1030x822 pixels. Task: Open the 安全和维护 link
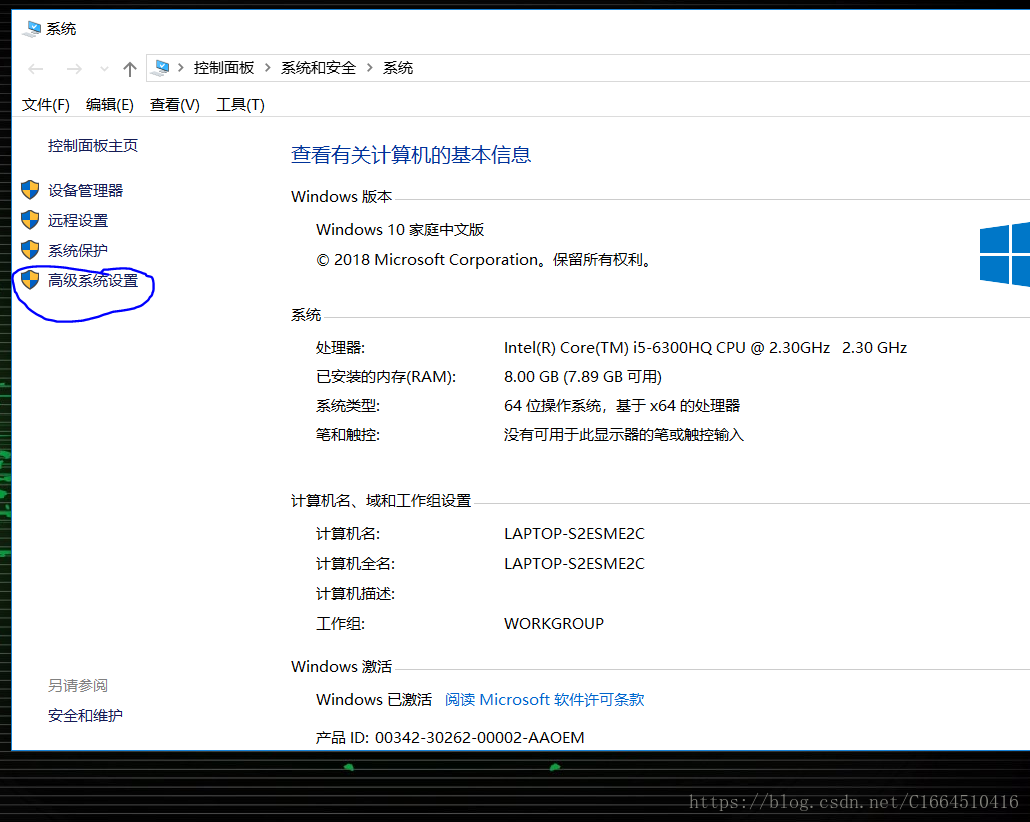pos(85,715)
